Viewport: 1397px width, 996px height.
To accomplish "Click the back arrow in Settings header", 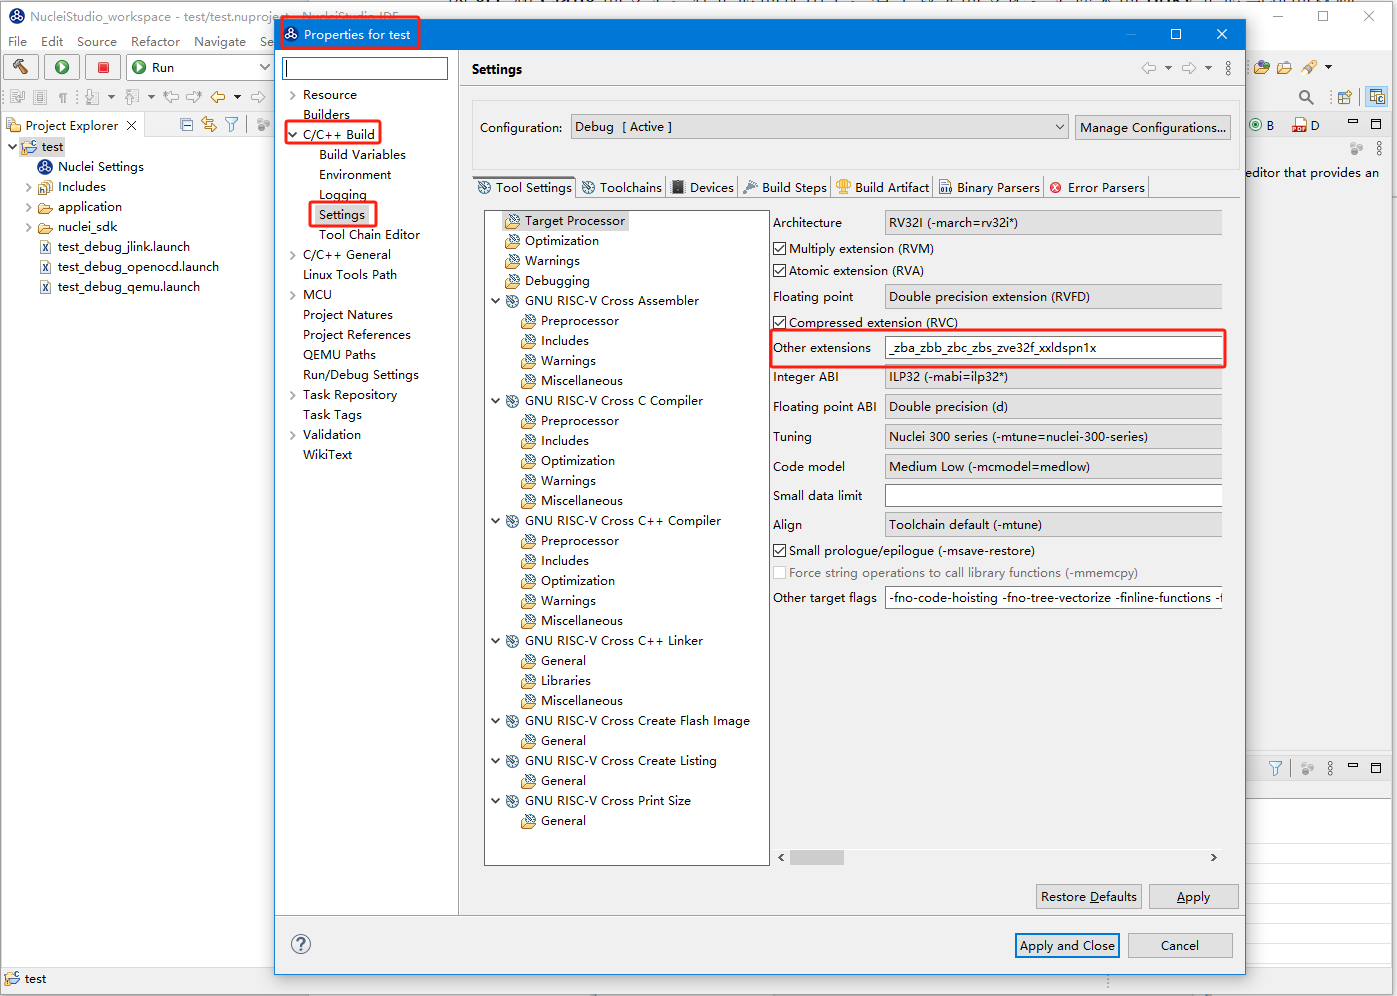I will 1149,68.
